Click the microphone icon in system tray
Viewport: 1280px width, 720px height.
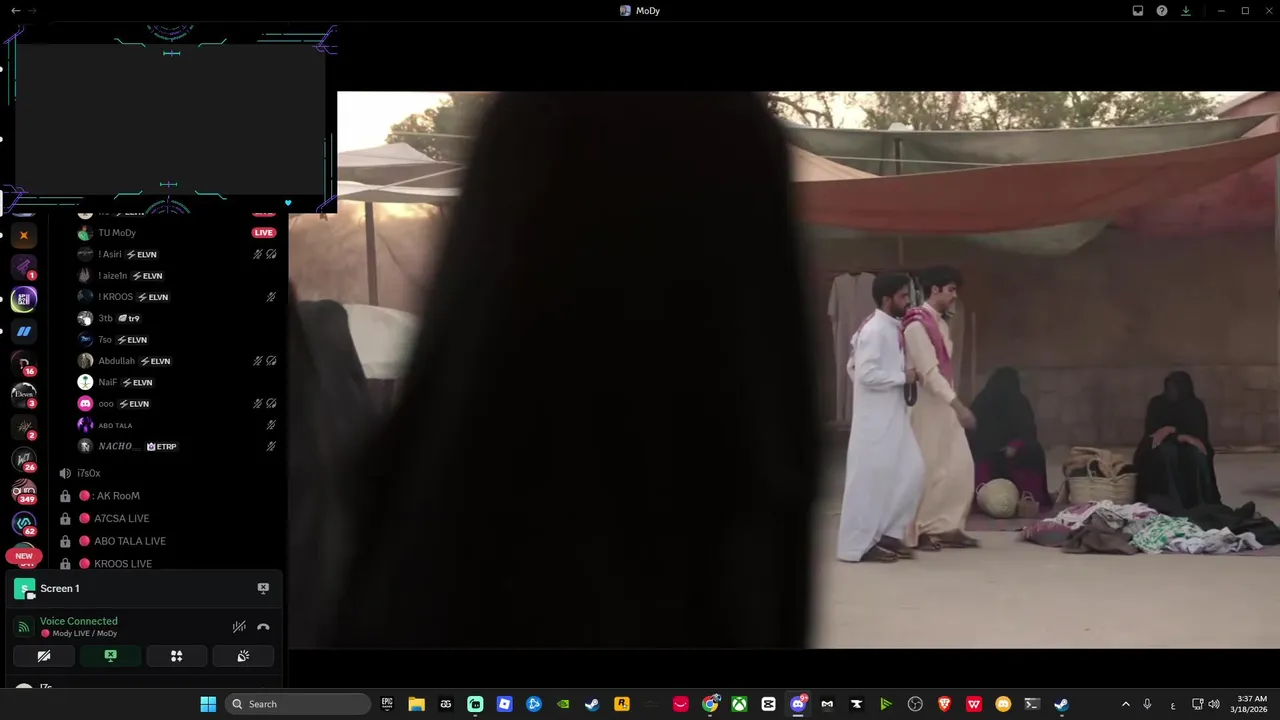click(x=1147, y=704)
